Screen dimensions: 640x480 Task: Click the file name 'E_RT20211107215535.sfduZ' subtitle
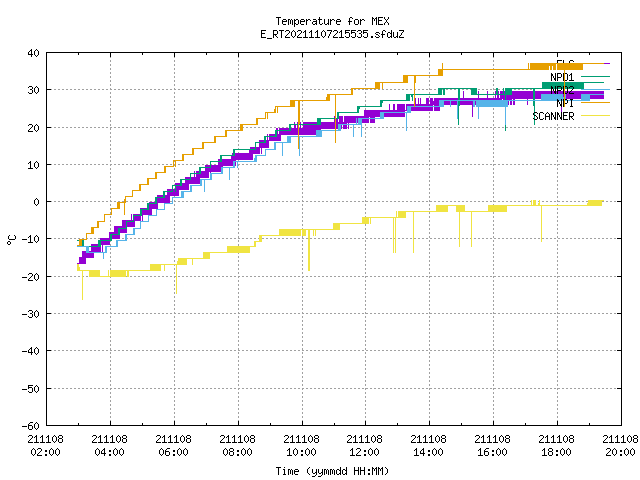tap(332, 34)
